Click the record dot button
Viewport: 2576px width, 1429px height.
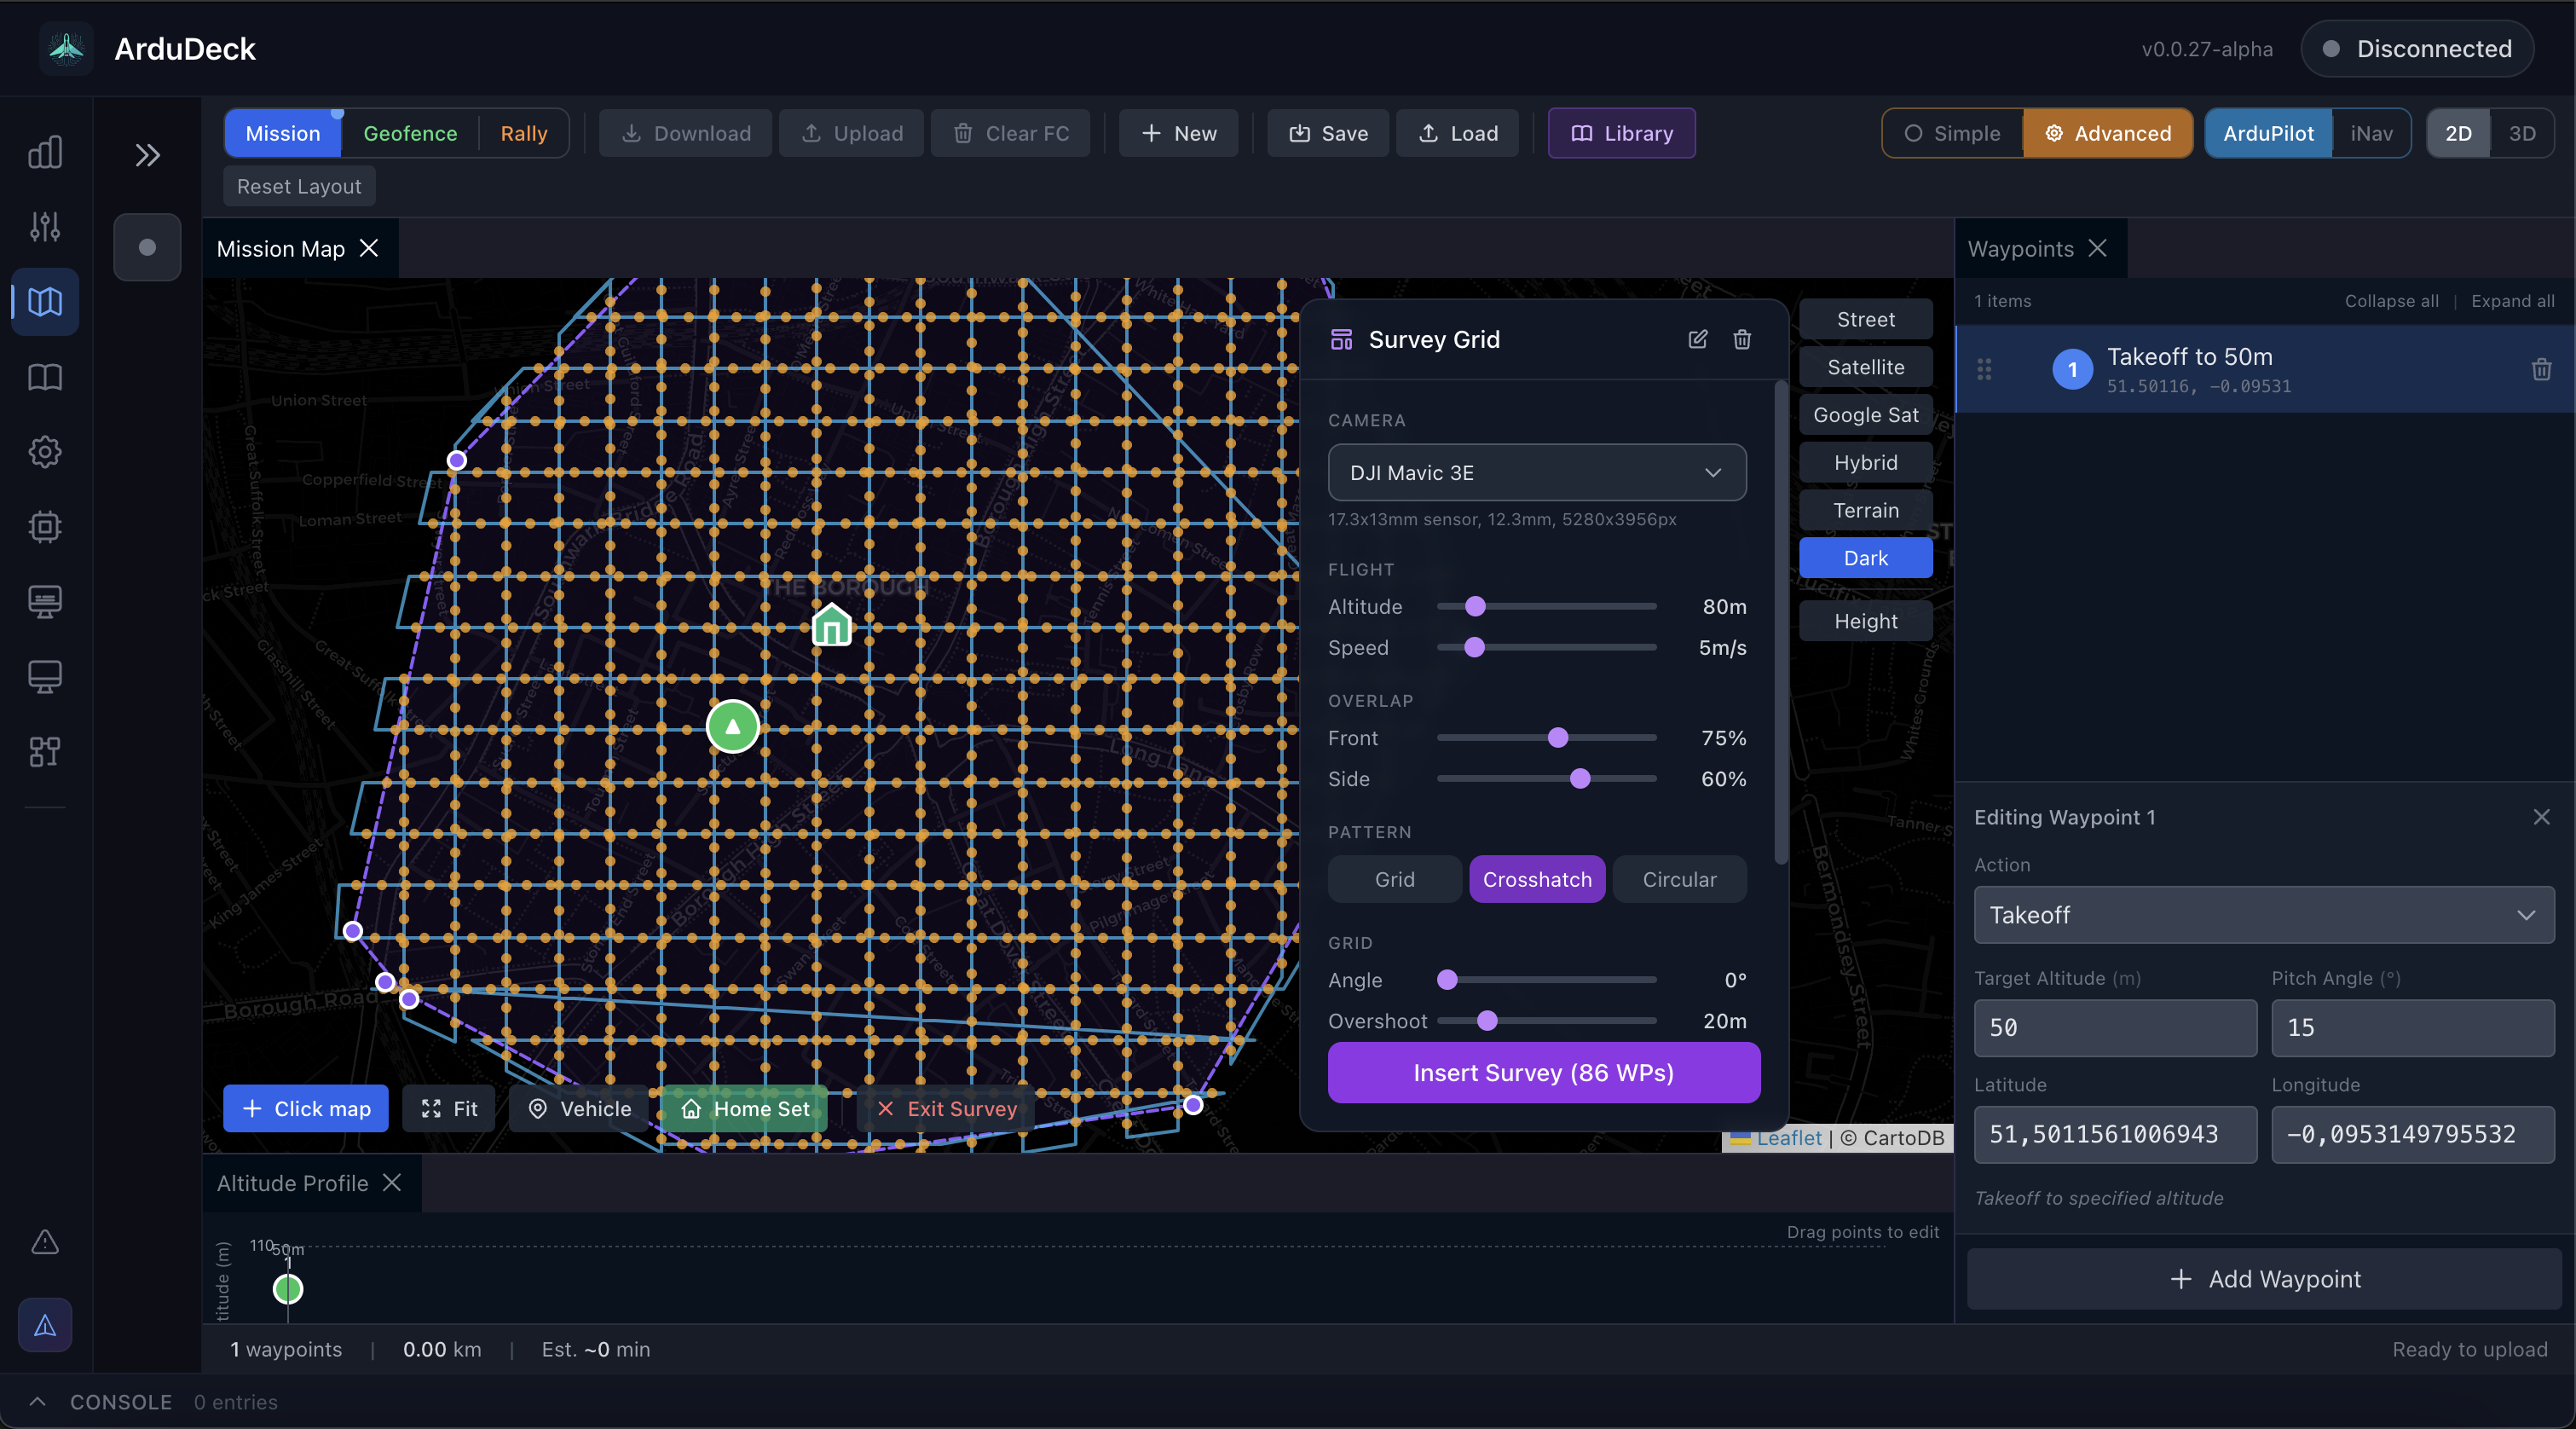tap(147, 247)
